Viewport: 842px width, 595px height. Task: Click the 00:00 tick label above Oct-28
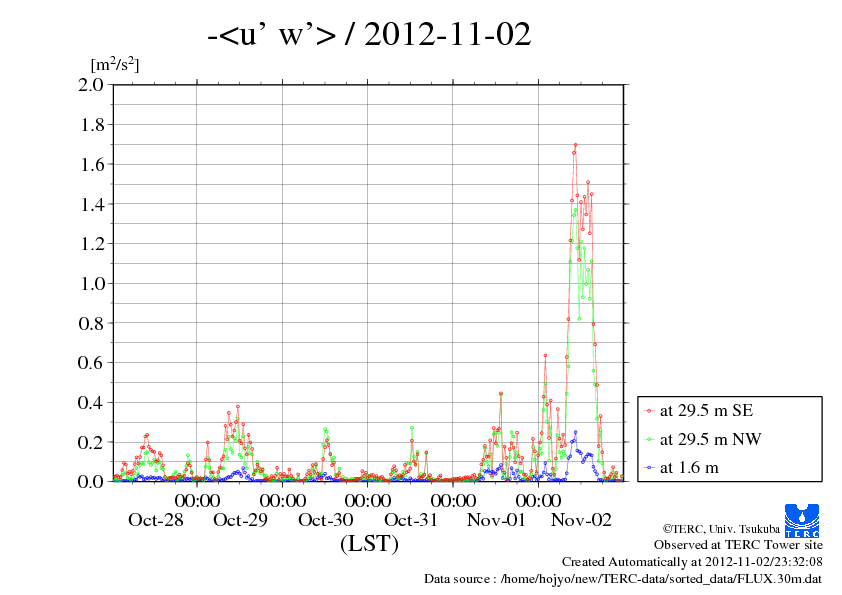click(197, 501)
